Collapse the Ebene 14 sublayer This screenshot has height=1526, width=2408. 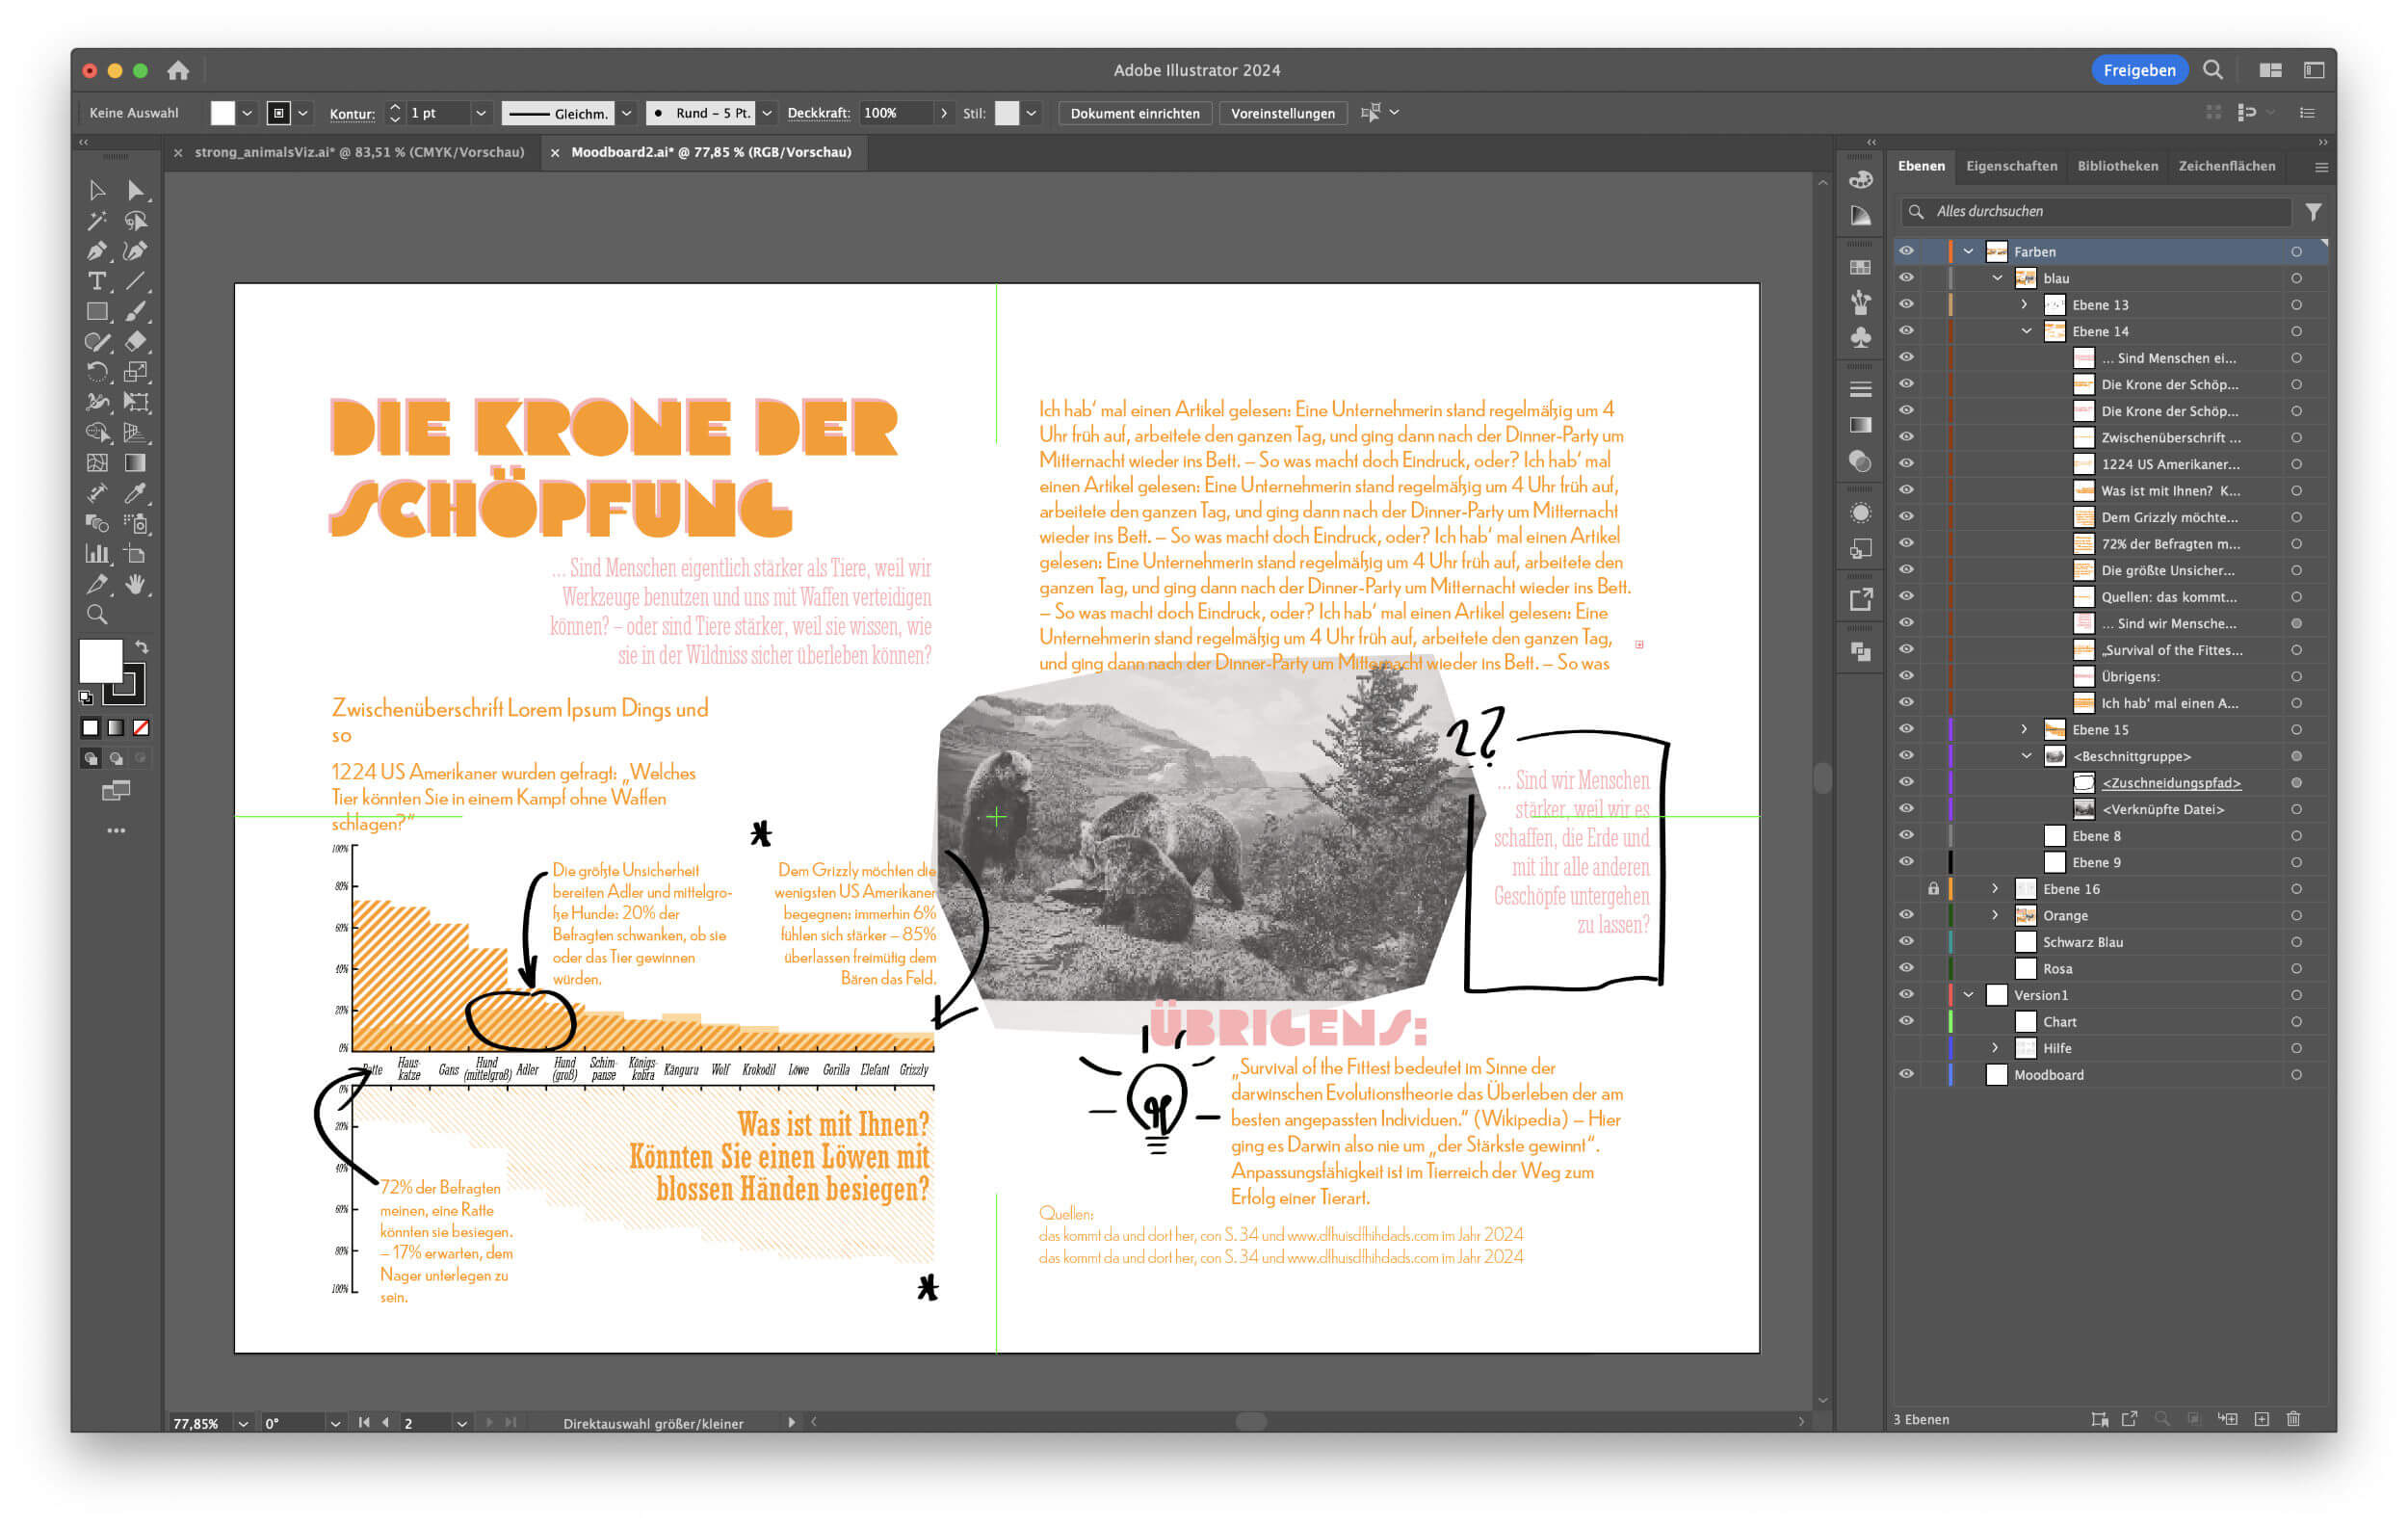pyautogui.click(x=2026, y=331)
